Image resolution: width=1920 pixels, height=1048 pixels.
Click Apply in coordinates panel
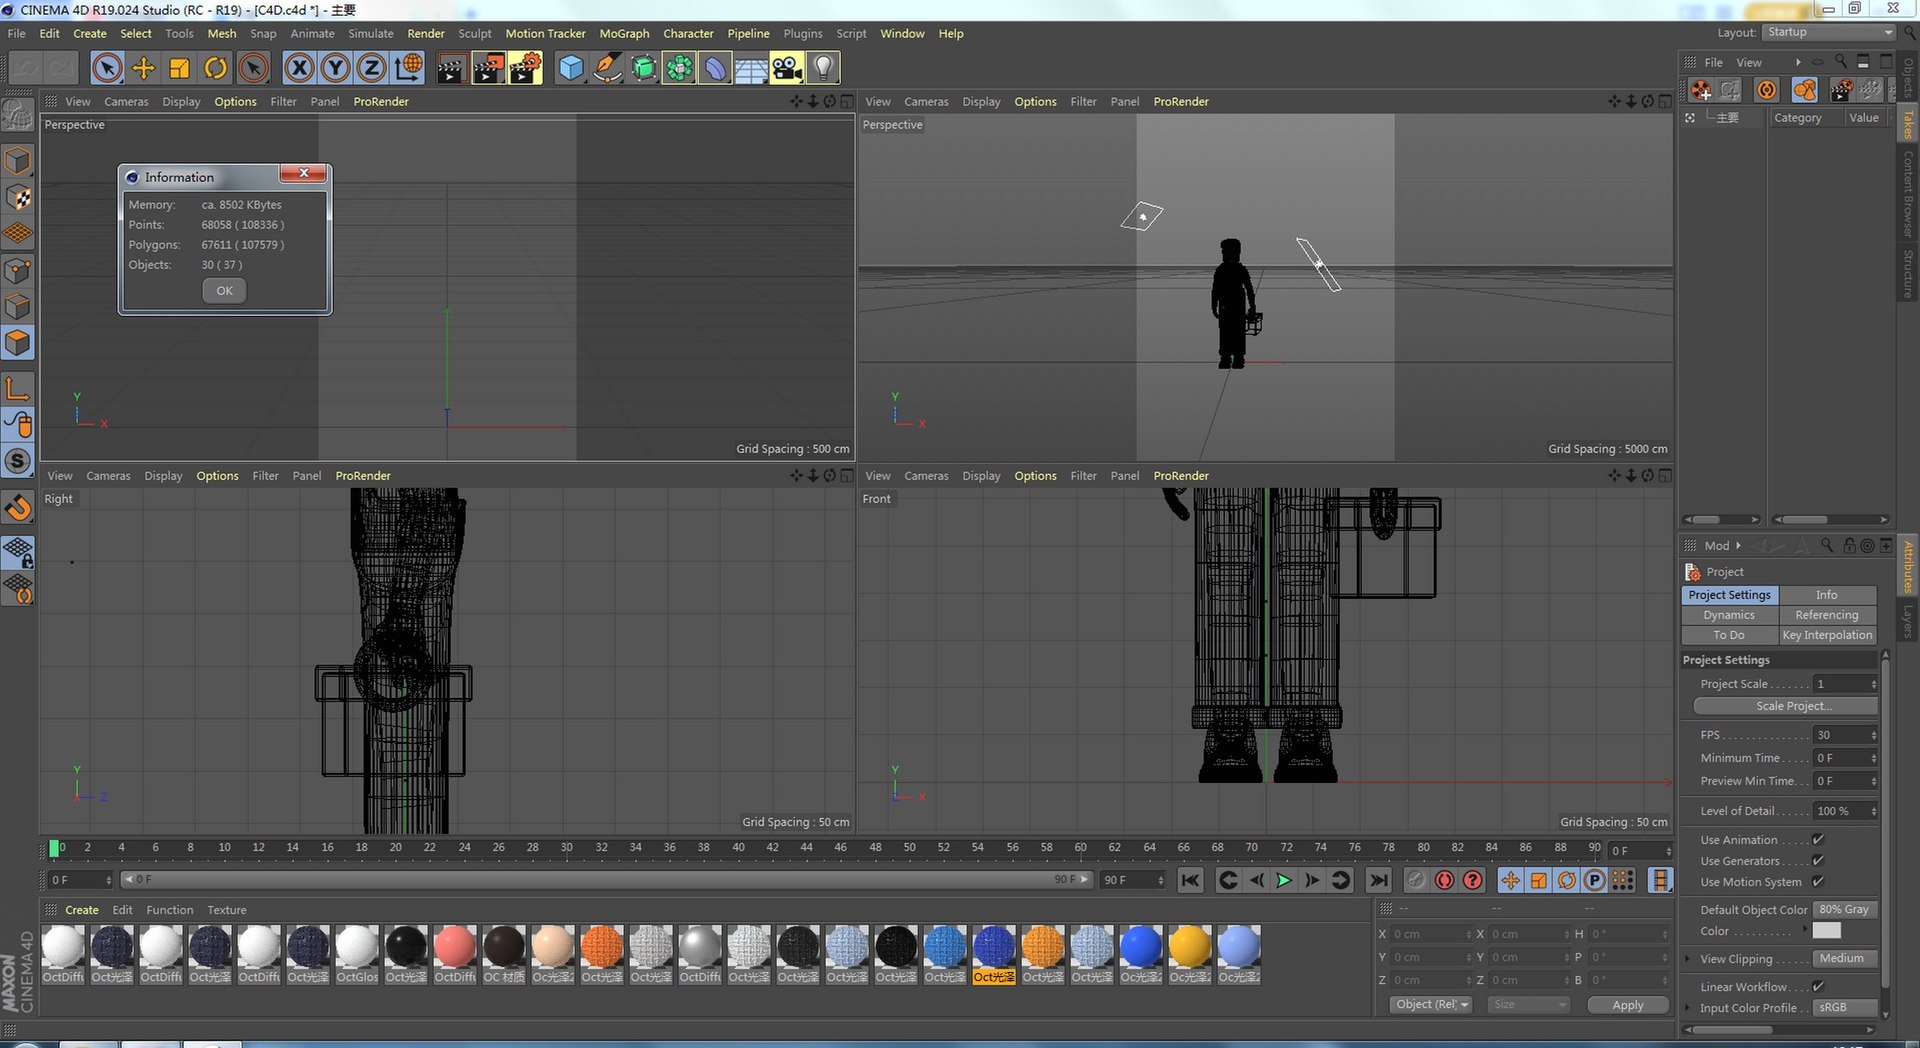[1628, 1005]
